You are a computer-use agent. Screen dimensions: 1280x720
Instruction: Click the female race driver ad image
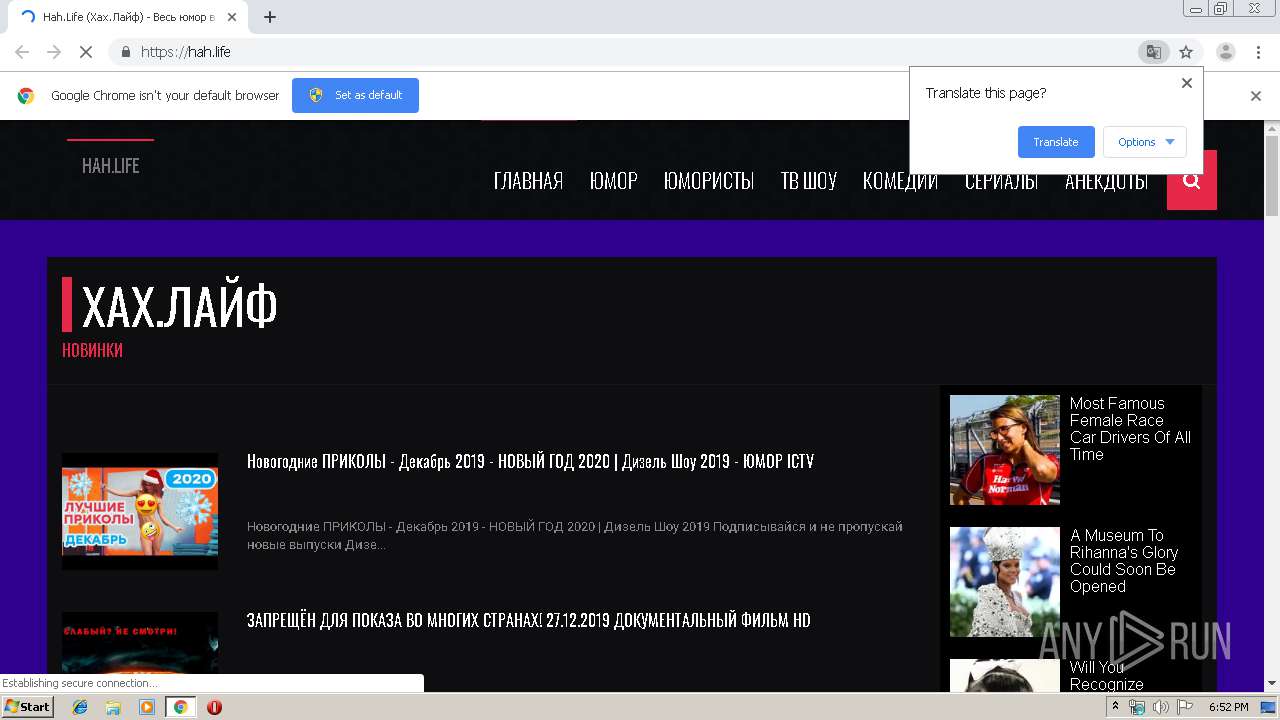coord(1004,450)
